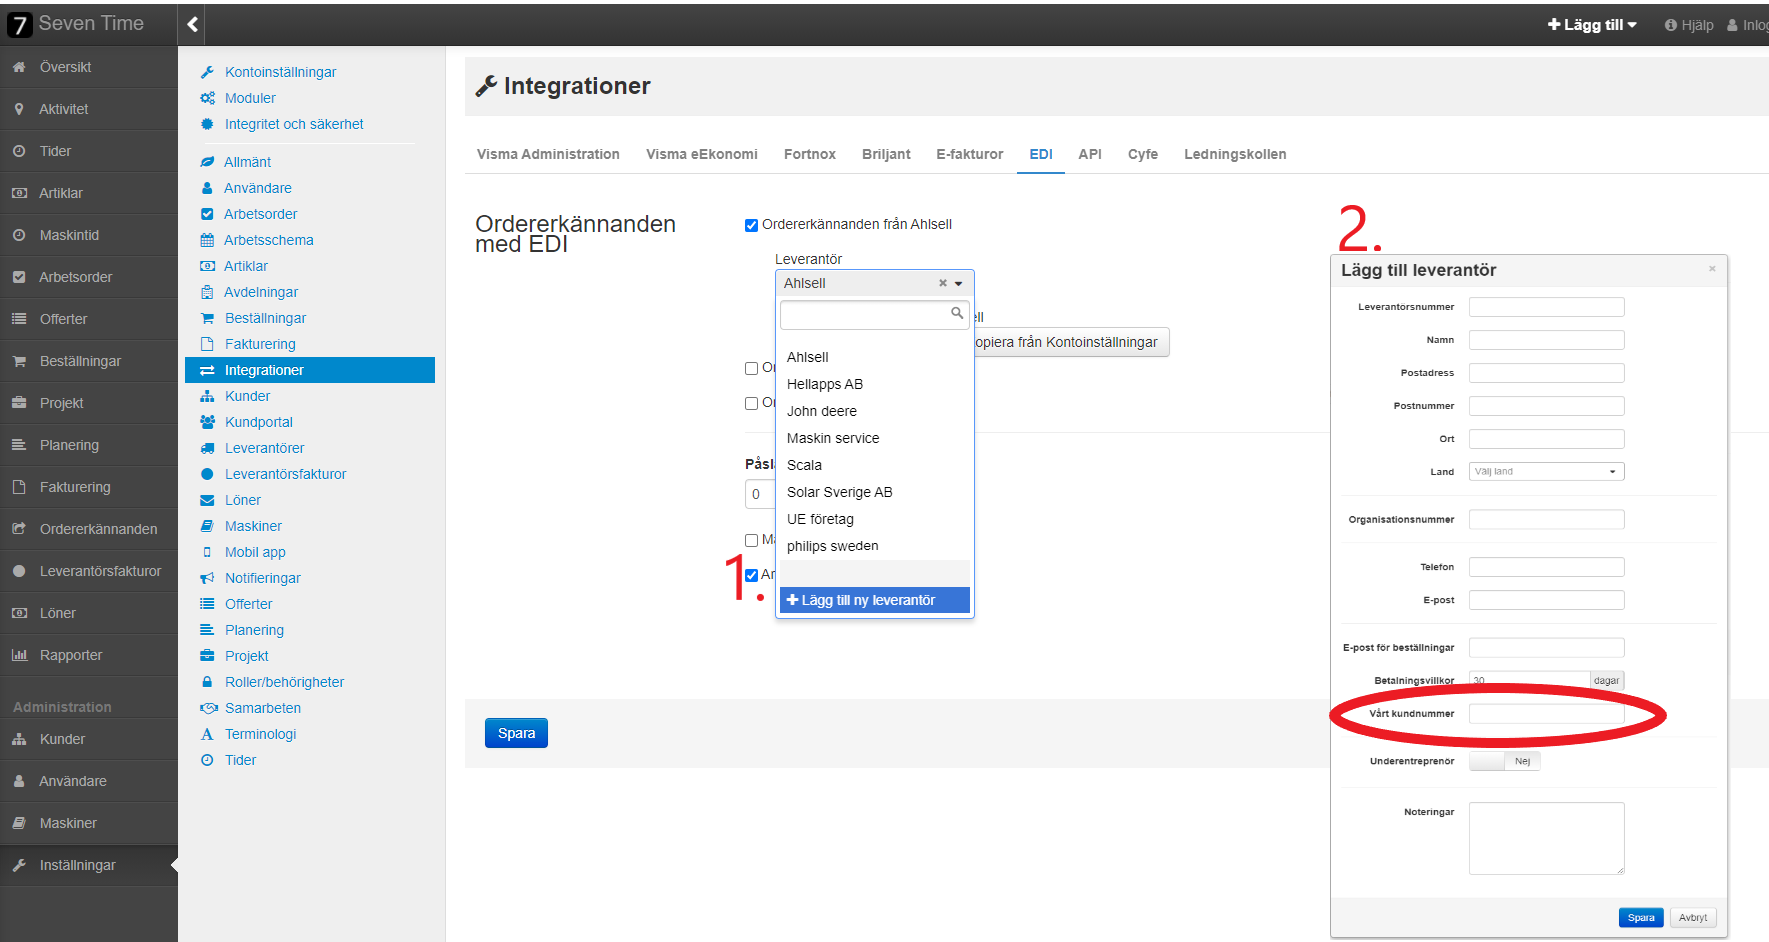This screenshot has width=1769, height=942.
Task: Click the Leverantörer truck icon
Action: click(x=207, y=448)
